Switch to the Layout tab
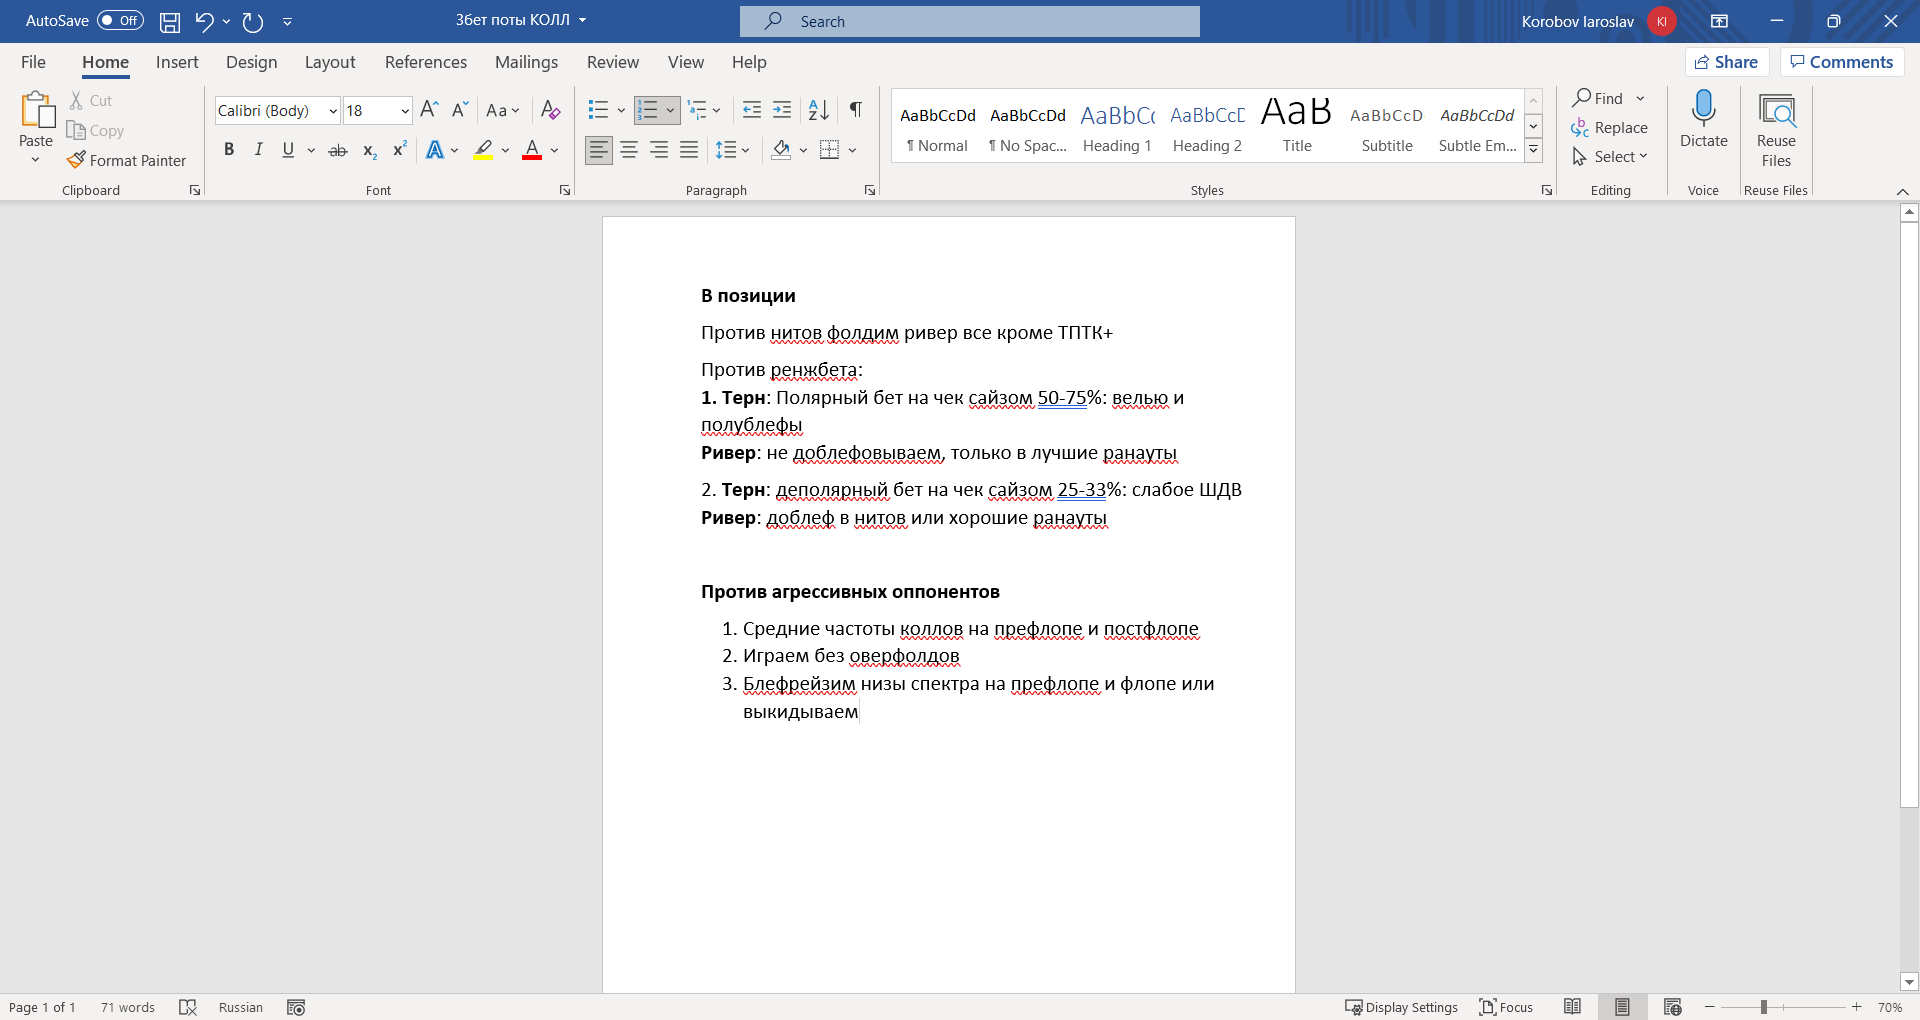 pyautogui.click(x=330, y=62)
